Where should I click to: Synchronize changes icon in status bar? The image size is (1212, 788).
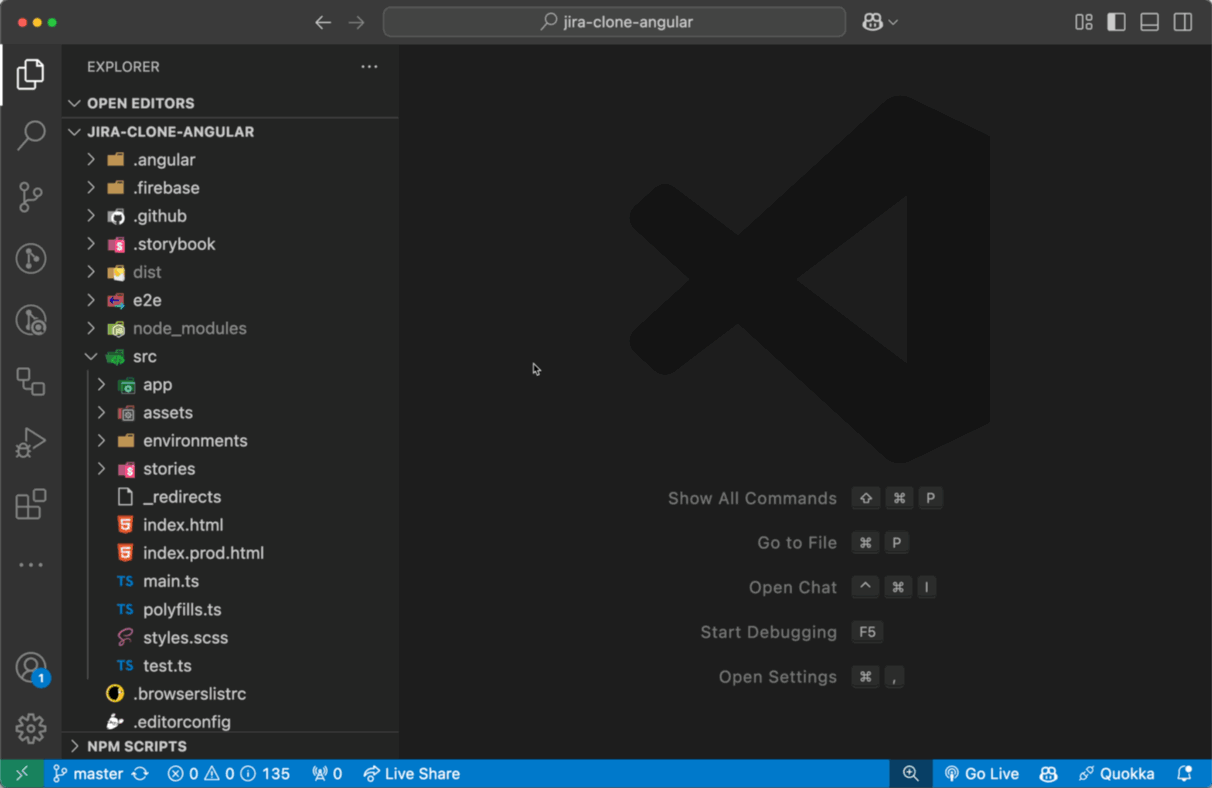point(141,774)
